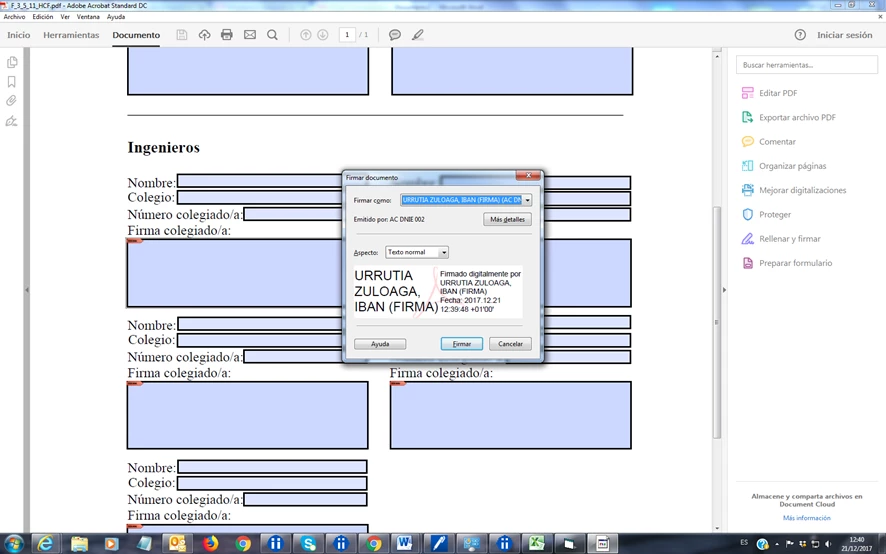
Task: Click the document vertical scrollbar thumb
Action: 717,322
